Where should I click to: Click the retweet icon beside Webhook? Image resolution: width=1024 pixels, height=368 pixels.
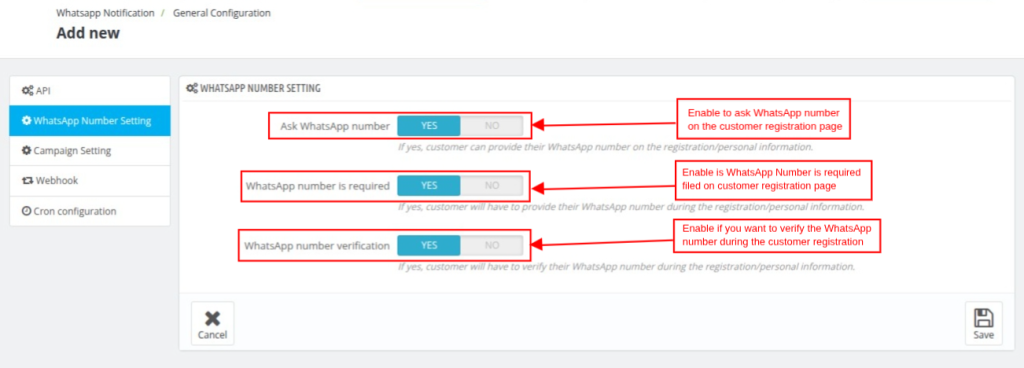(27, 181)
